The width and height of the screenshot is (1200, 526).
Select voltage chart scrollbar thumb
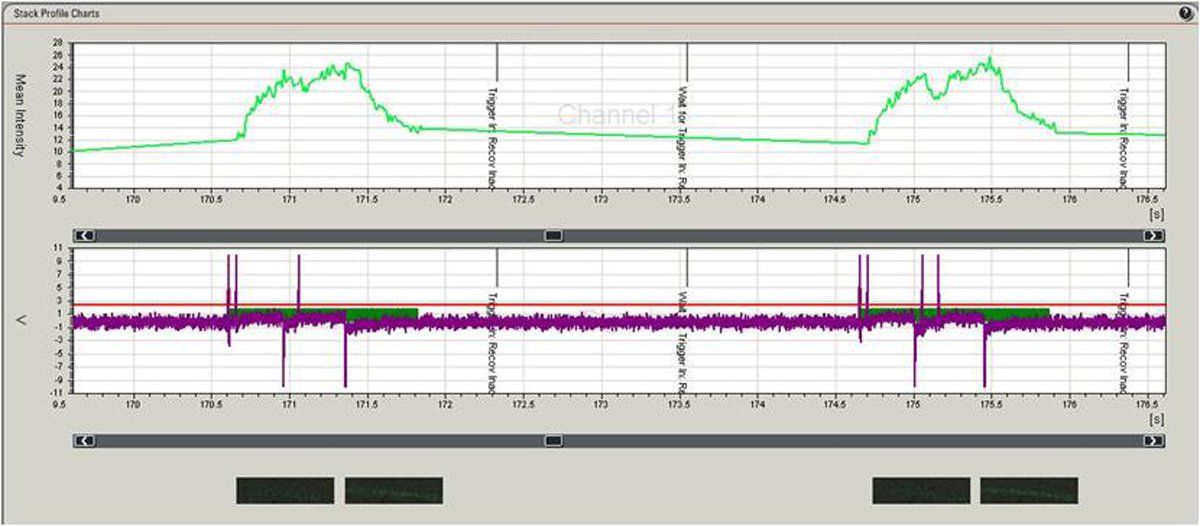553,440
